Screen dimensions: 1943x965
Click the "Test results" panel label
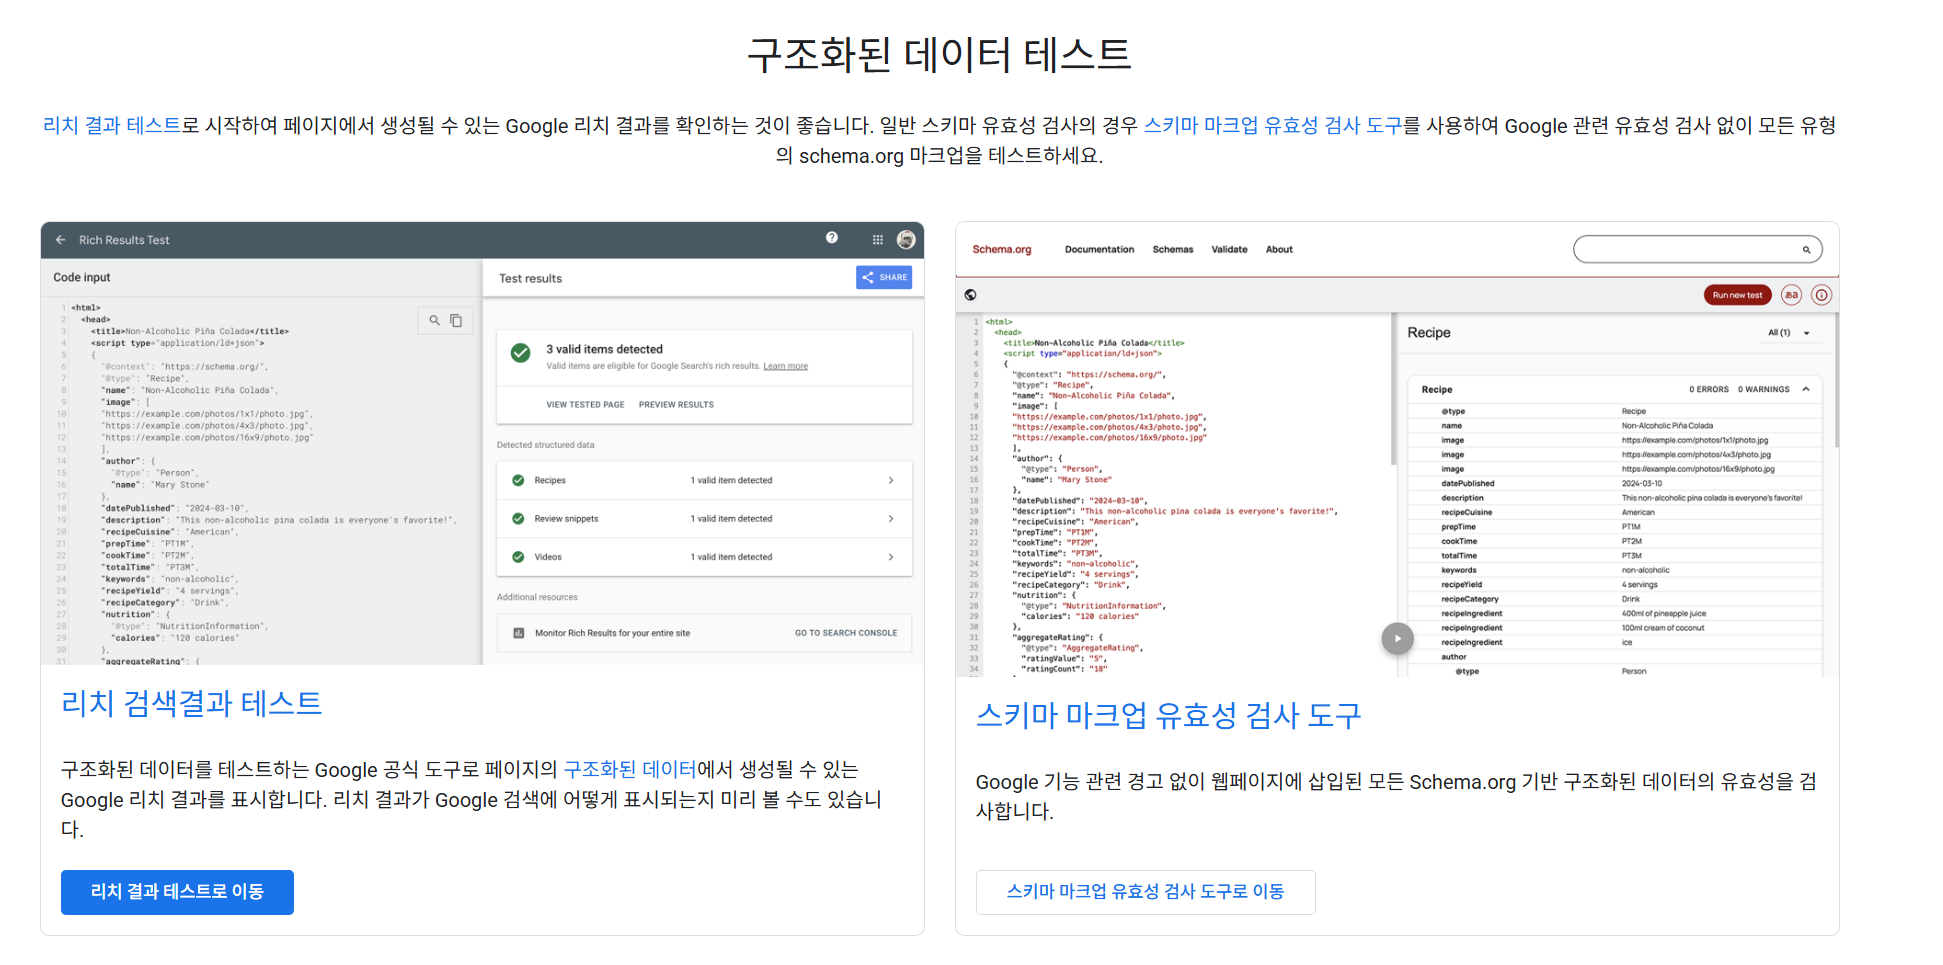(530, 279)
